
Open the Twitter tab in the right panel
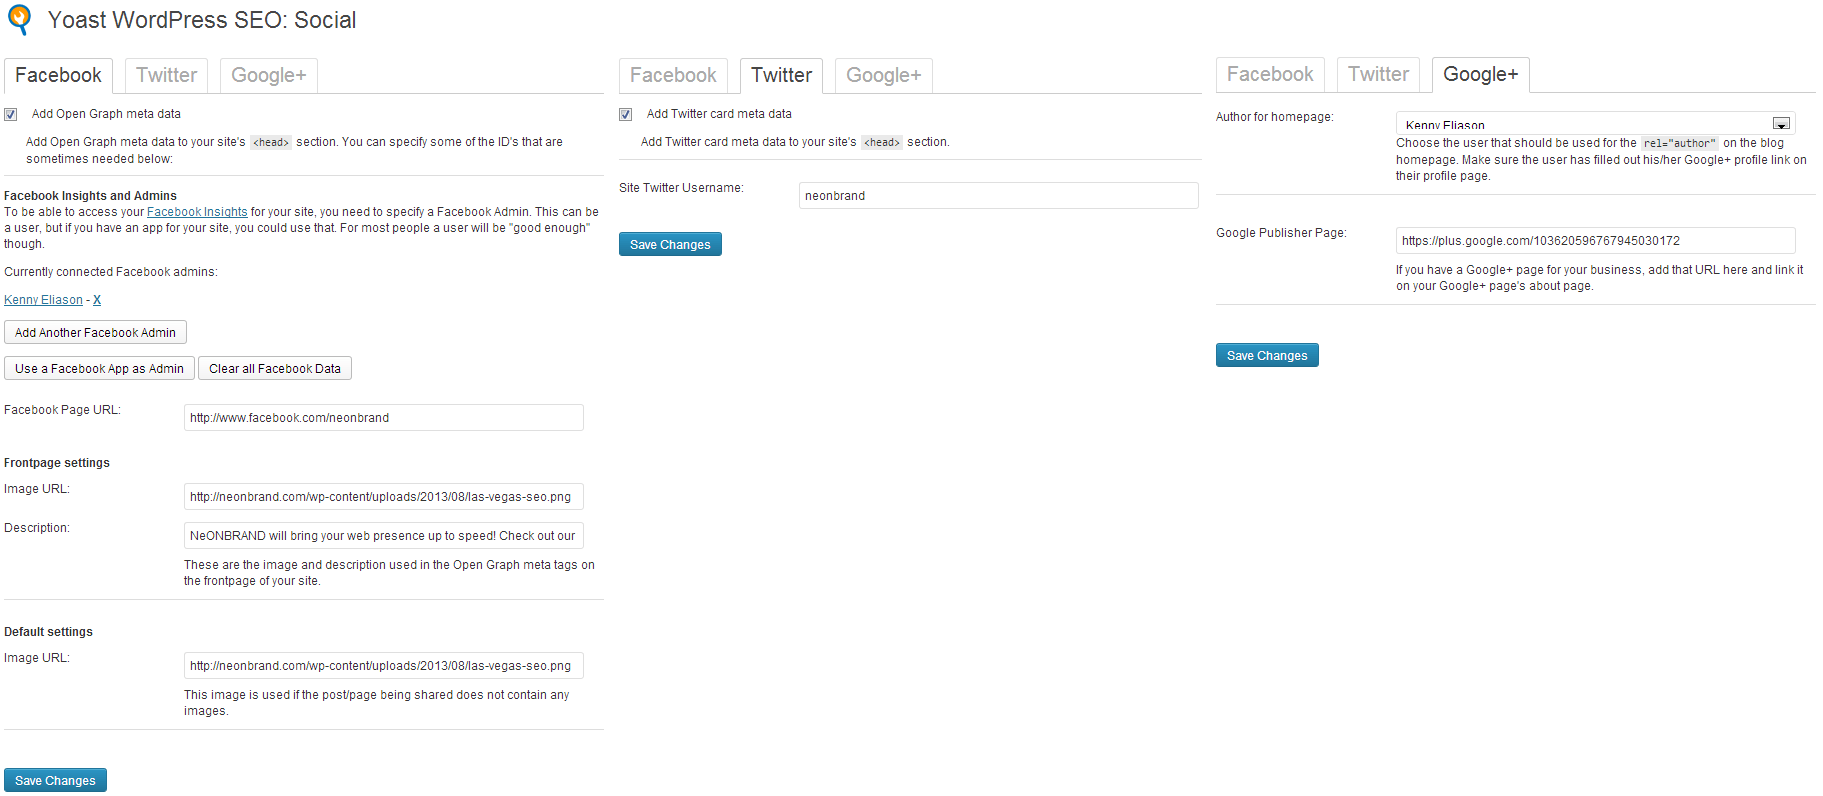pos(1378,74)
